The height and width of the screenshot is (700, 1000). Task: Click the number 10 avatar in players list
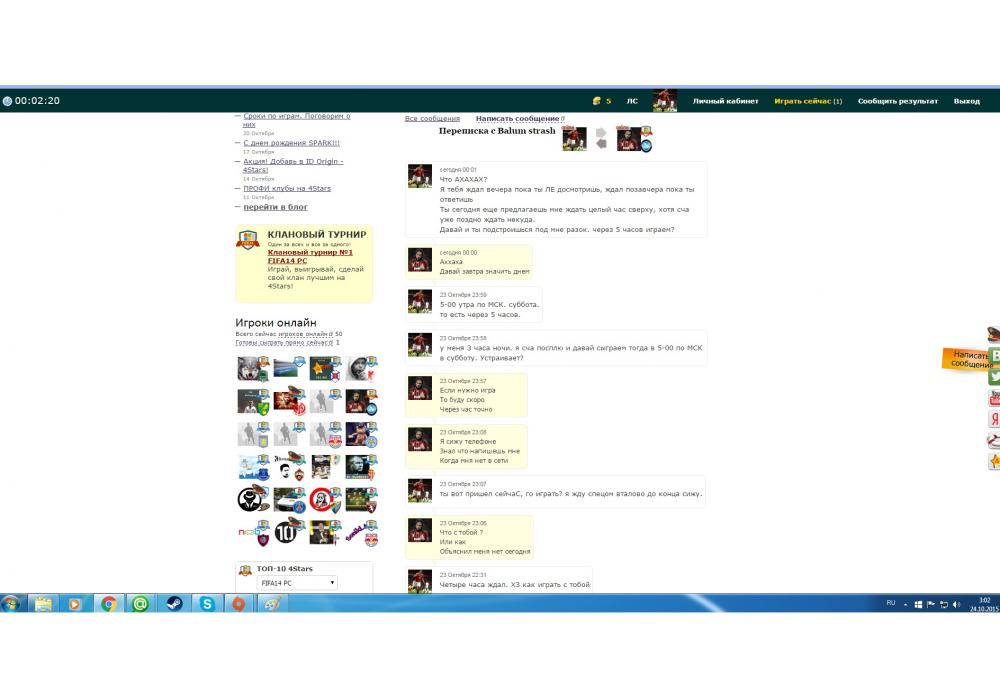[287, 532]
